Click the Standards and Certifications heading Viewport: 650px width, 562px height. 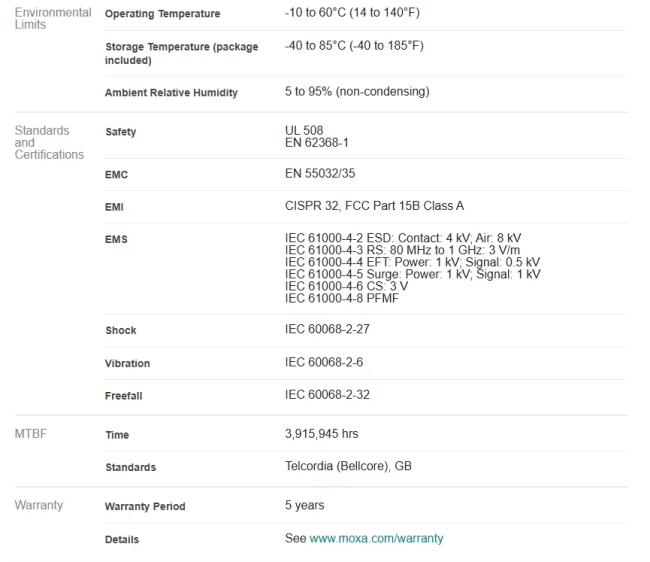click(49, 143)
